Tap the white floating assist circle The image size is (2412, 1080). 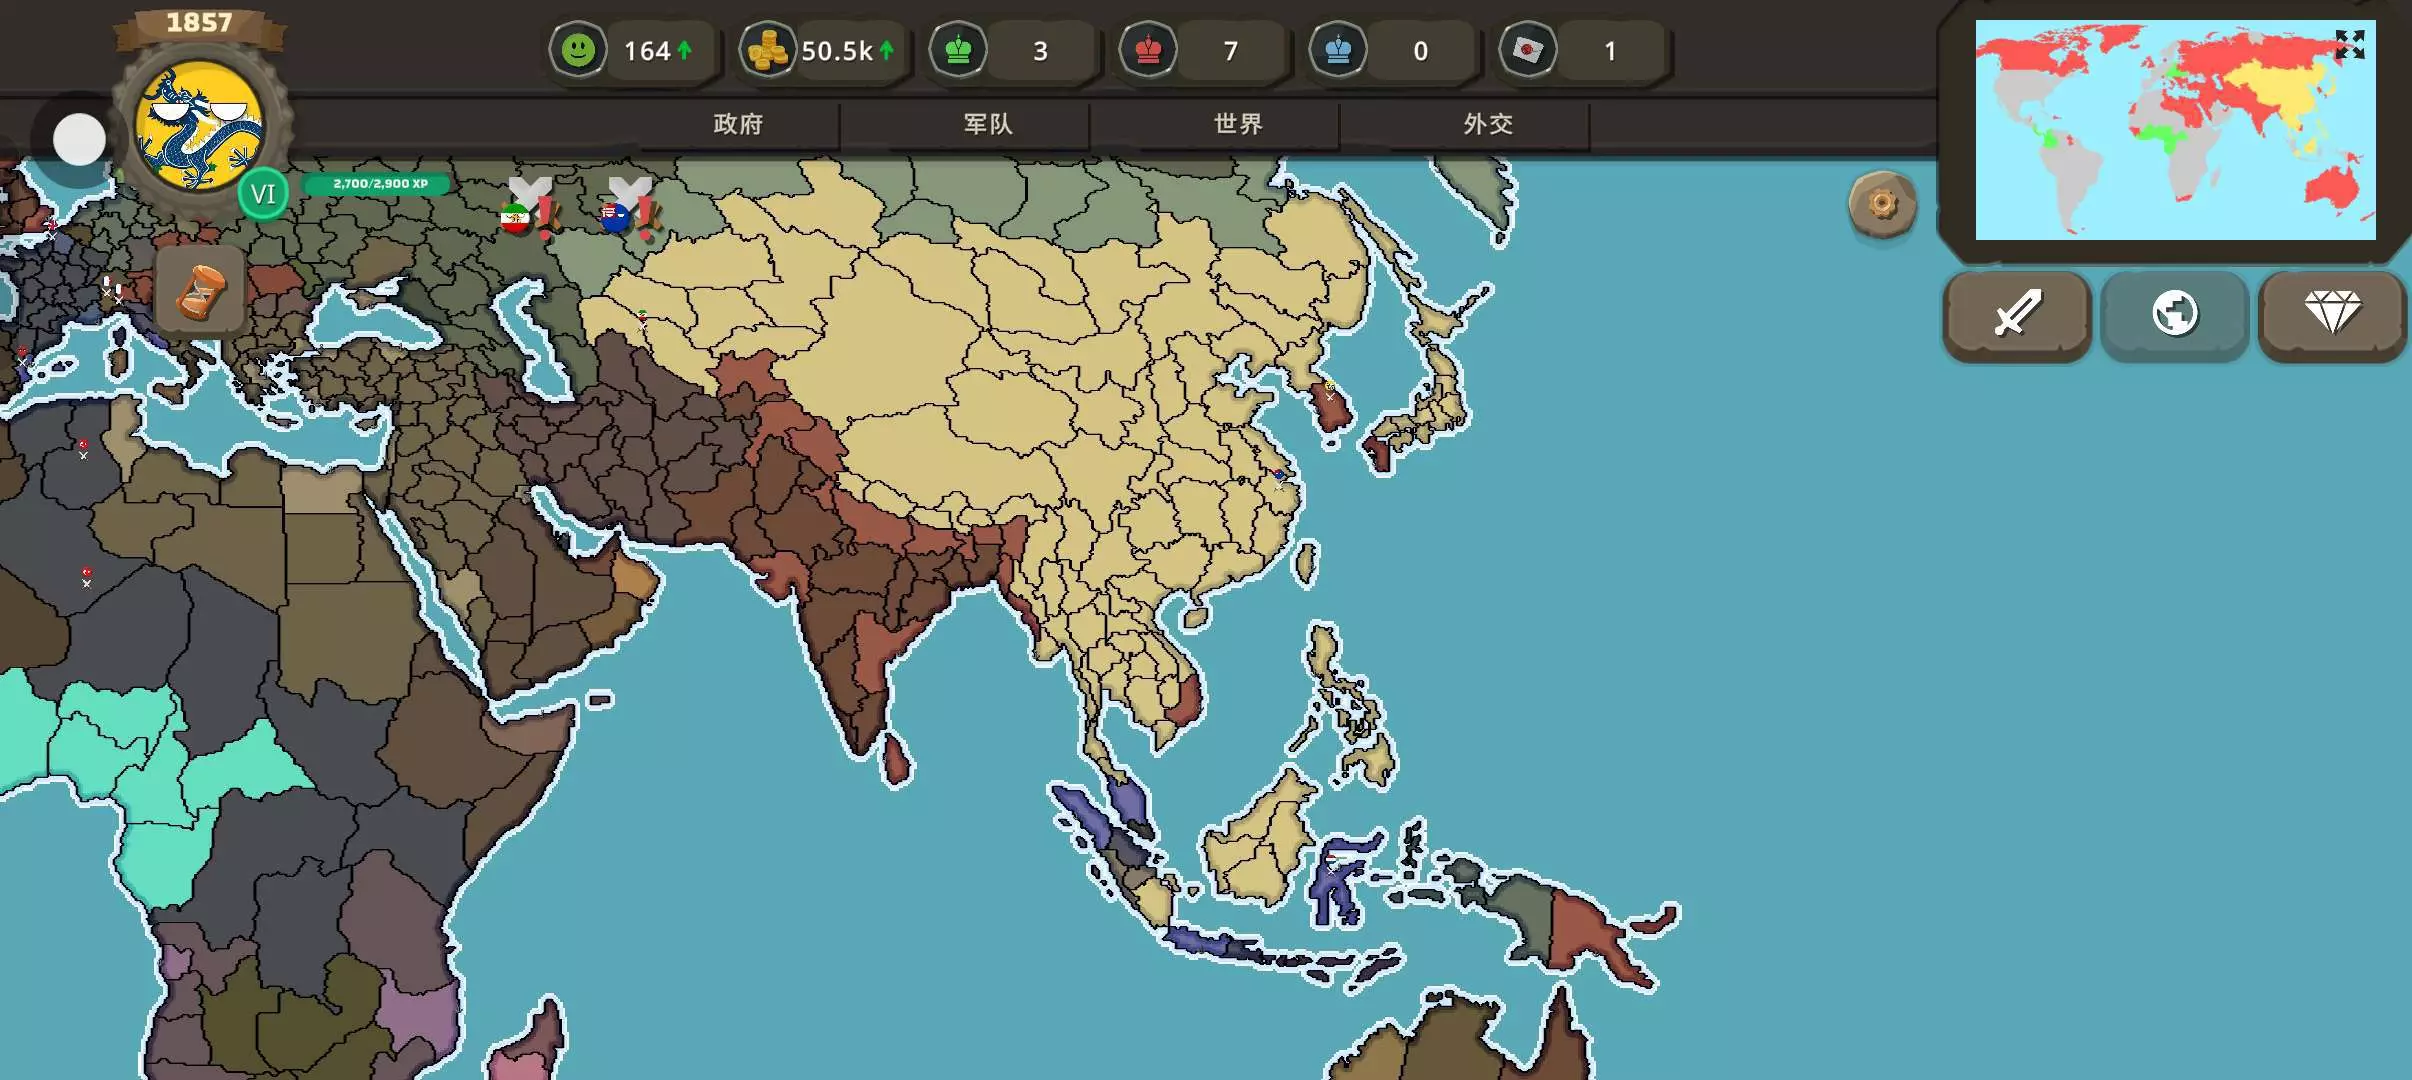click(x=79, y=139)
